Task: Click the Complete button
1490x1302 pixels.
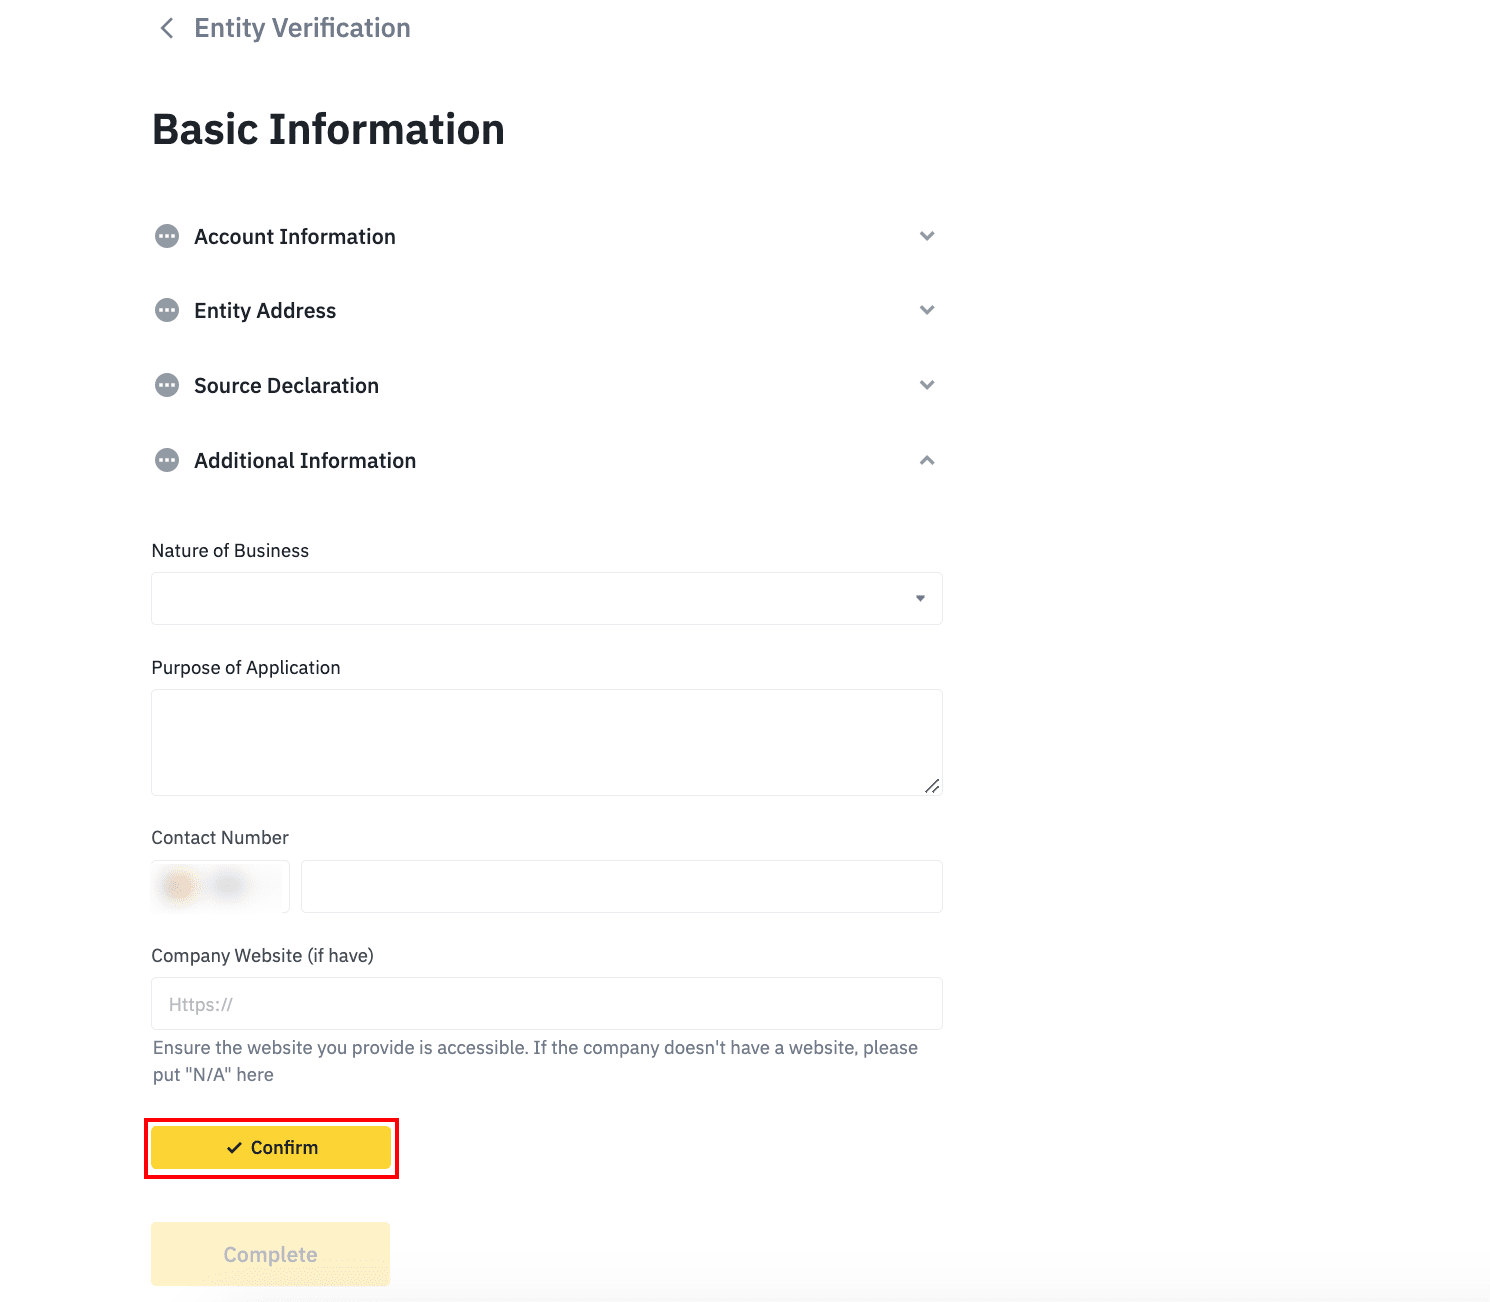Action: tap(270, 1254)
